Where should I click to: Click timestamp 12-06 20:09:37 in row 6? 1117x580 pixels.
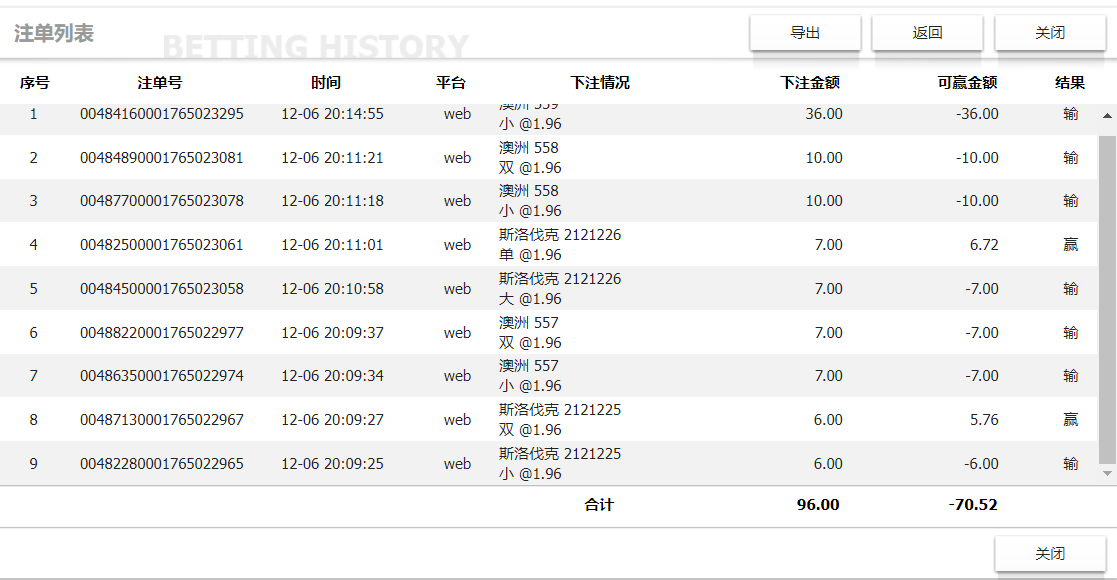coord(332,333)
